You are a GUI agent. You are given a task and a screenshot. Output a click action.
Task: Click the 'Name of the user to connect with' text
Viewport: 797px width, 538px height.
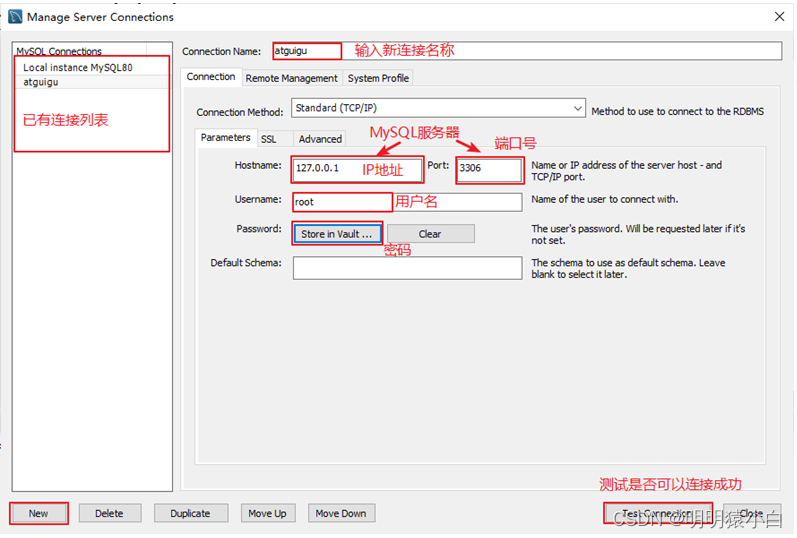pos(604,199)
